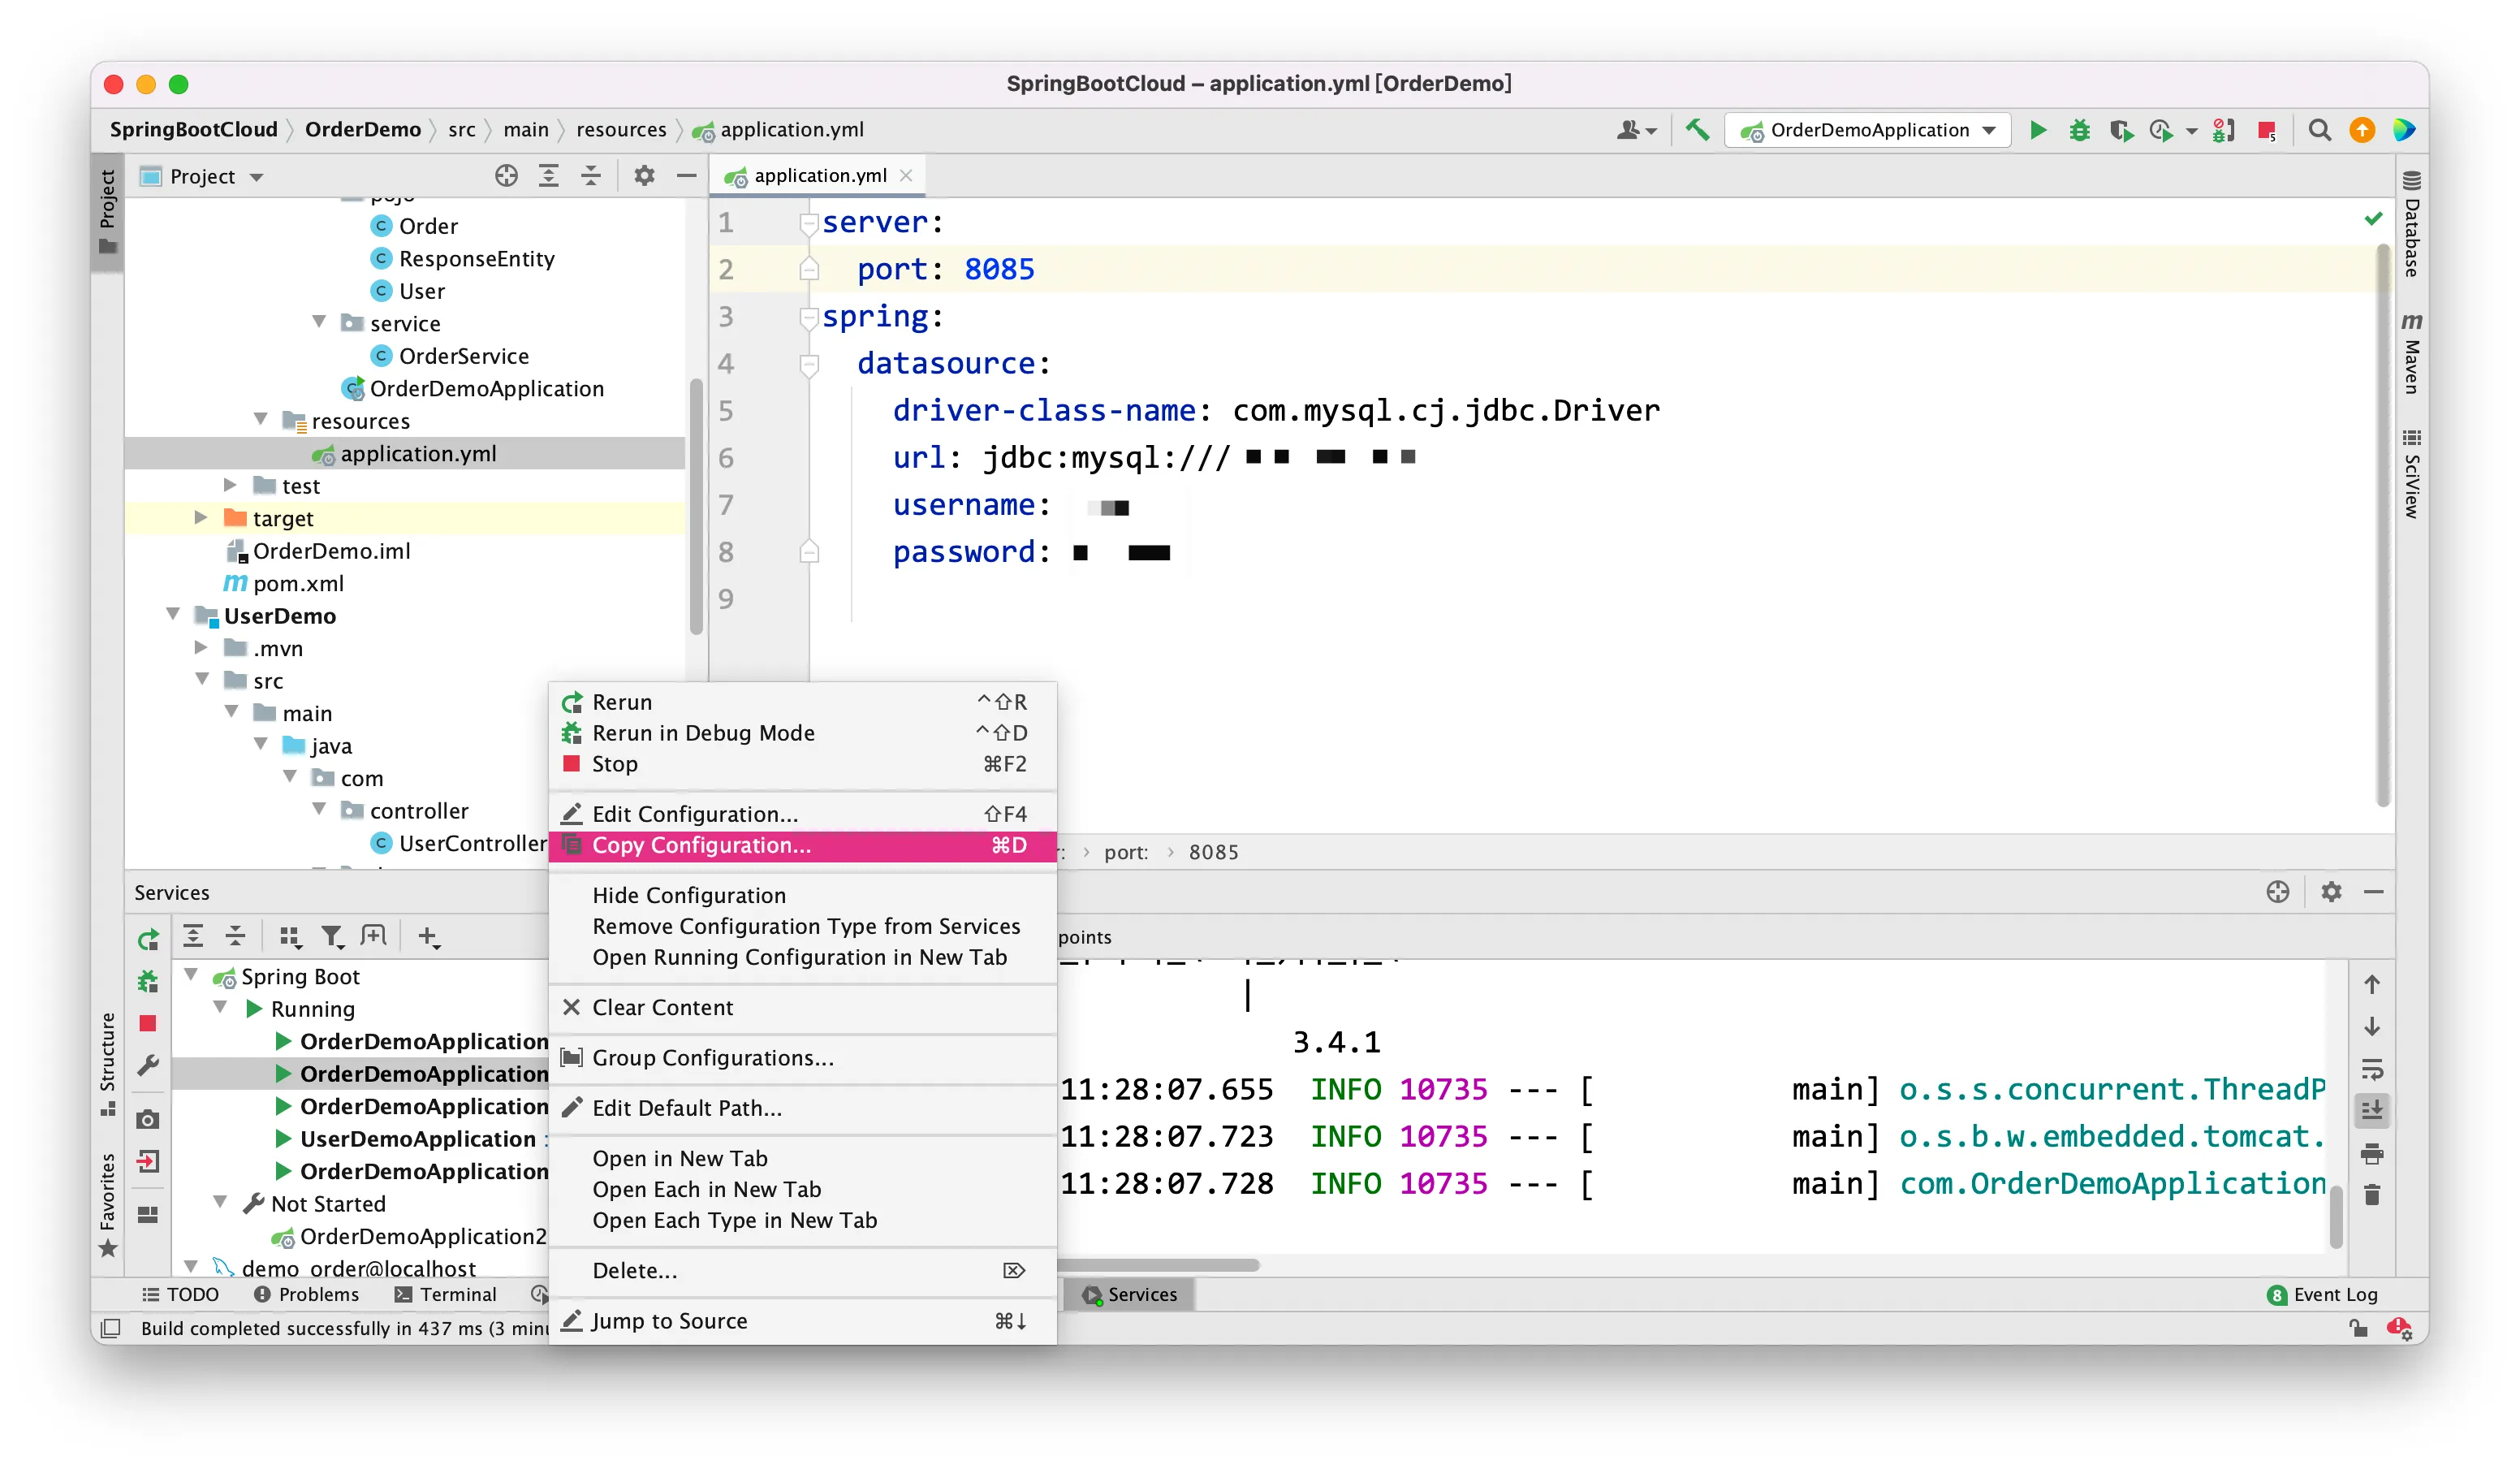Click the orange IDE update arrow icon

(x=2362, y=130)
